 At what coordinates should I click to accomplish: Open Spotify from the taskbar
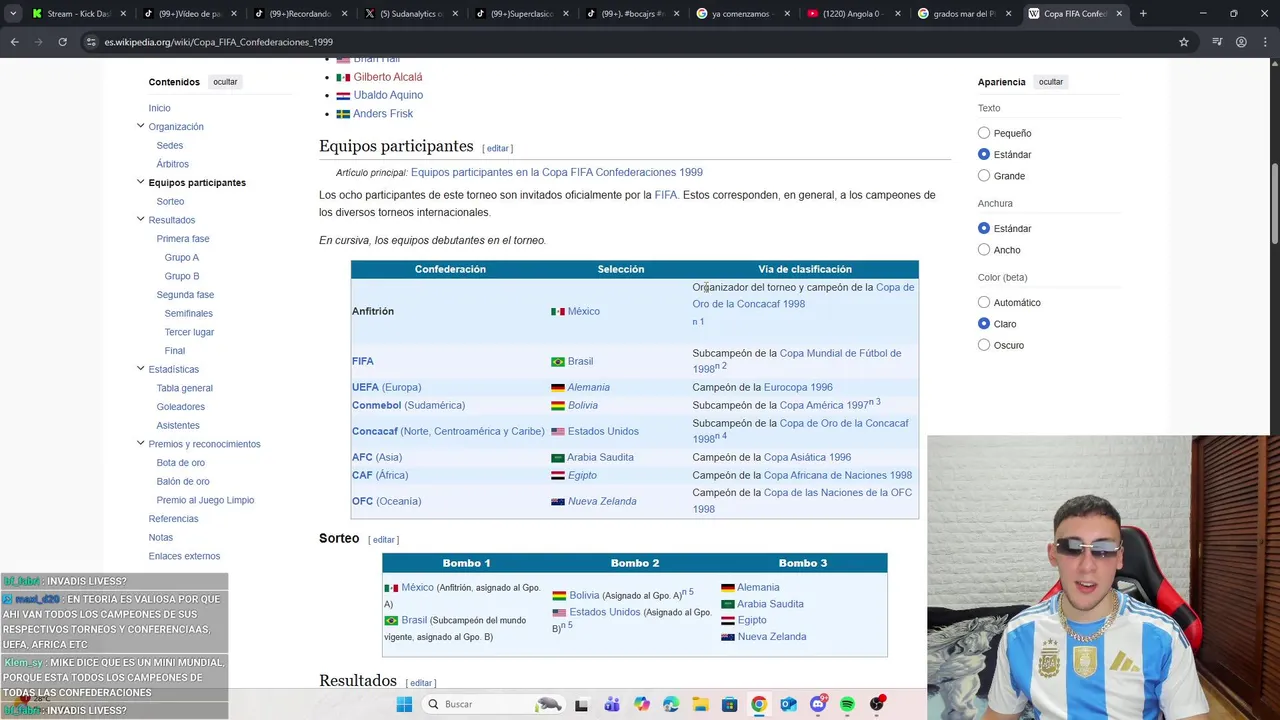coord(847,704)
